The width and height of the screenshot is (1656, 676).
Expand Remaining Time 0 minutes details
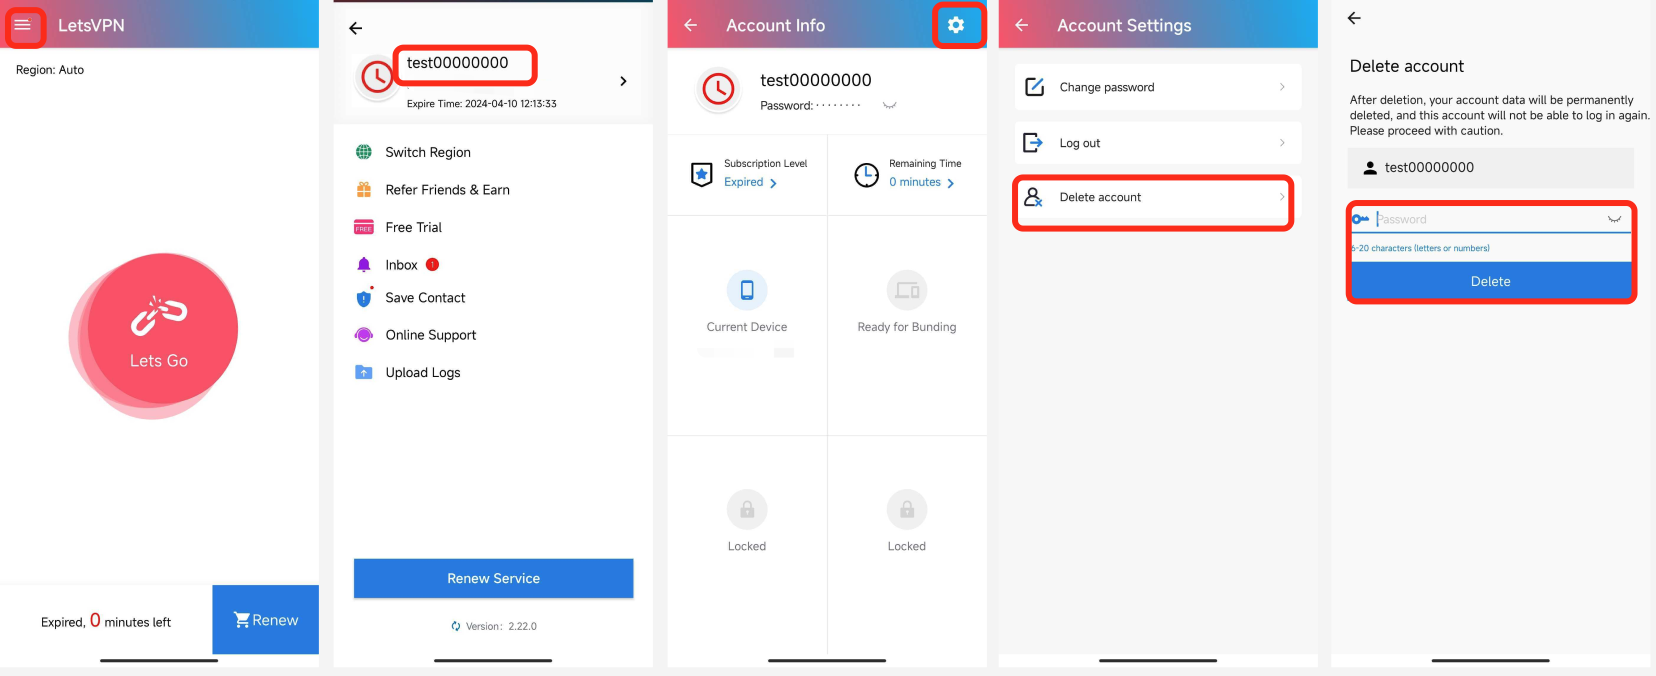click(x=921, y=183)
